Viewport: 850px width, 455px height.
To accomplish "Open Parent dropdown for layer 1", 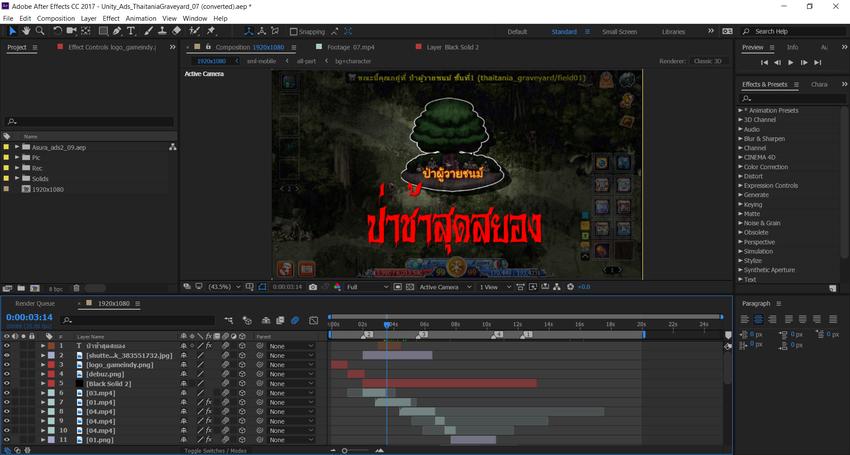I will [291, 346].
